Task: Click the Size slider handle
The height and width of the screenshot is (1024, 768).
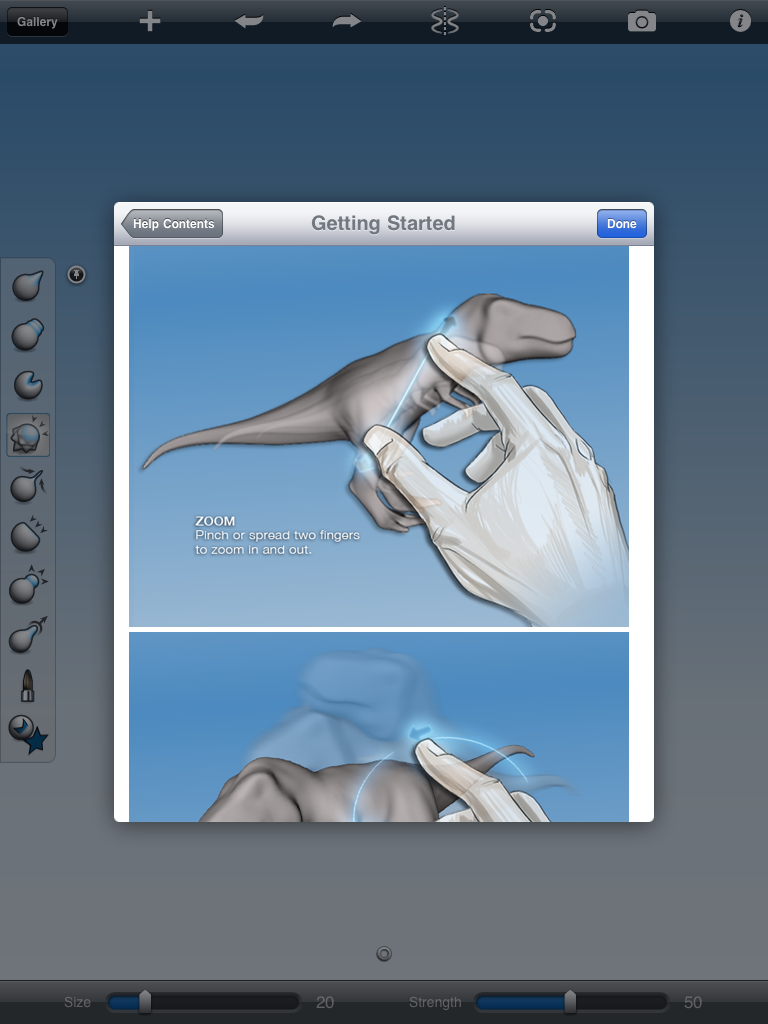Action: 145,1002
